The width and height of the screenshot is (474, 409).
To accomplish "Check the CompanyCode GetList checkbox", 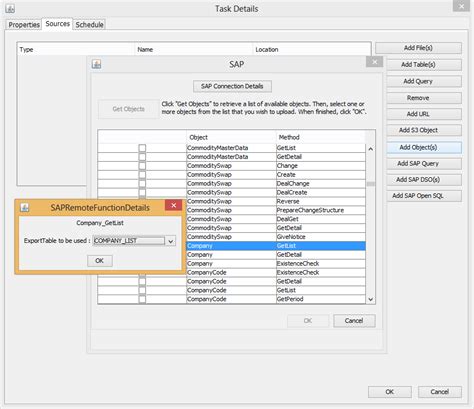I will (x=142, y=290).
